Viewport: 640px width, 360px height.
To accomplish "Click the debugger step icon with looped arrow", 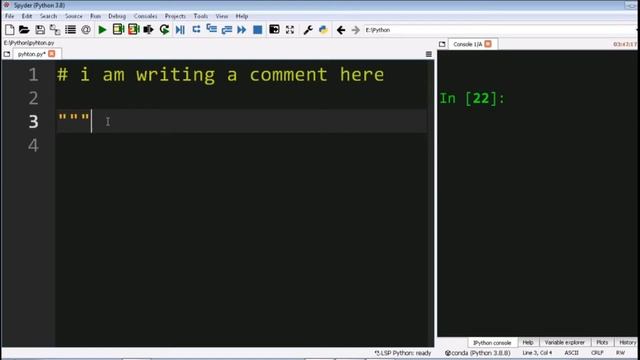I will coord(196,29).
